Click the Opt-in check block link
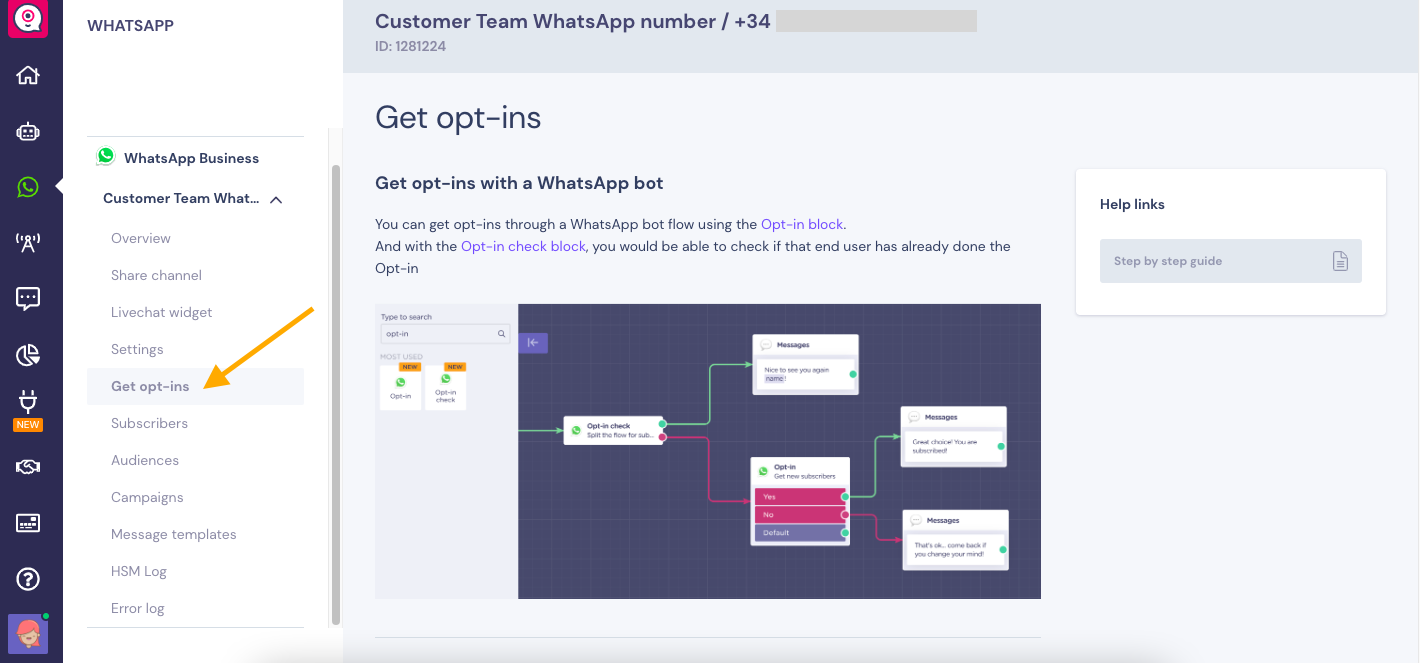Viewport: 1420px width, 663px height. coord(523,246)
